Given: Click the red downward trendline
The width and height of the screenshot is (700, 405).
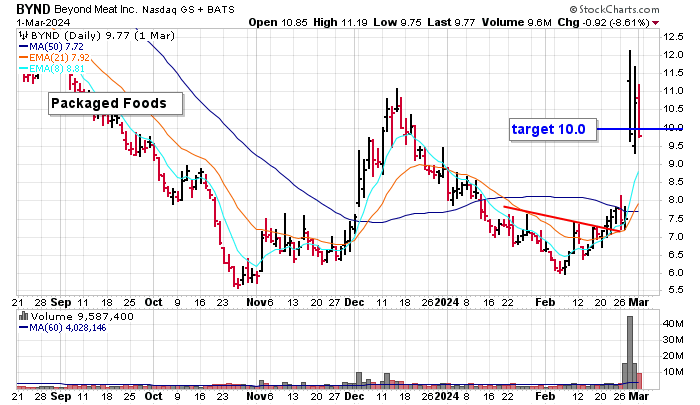Looking at the screenshot, I should point(560,218).
